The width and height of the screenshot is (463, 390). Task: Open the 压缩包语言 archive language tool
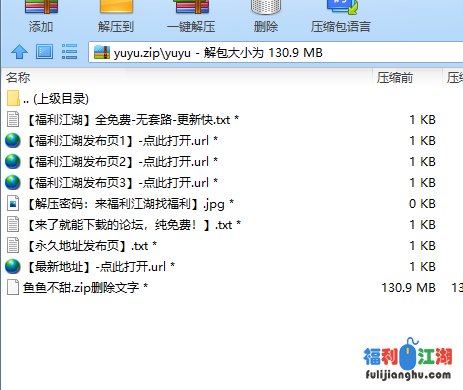tap(341, 7)
